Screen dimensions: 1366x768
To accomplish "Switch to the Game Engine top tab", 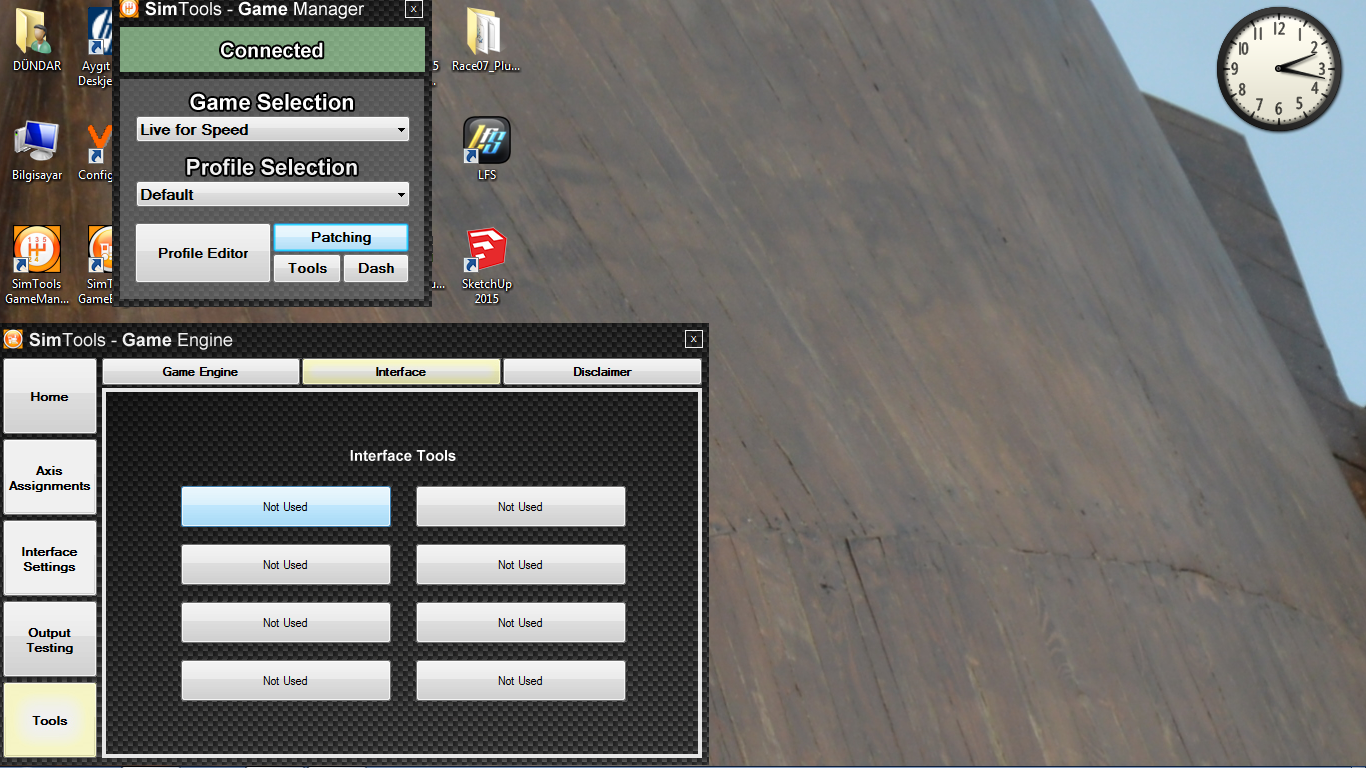I will tap(201, 371).
